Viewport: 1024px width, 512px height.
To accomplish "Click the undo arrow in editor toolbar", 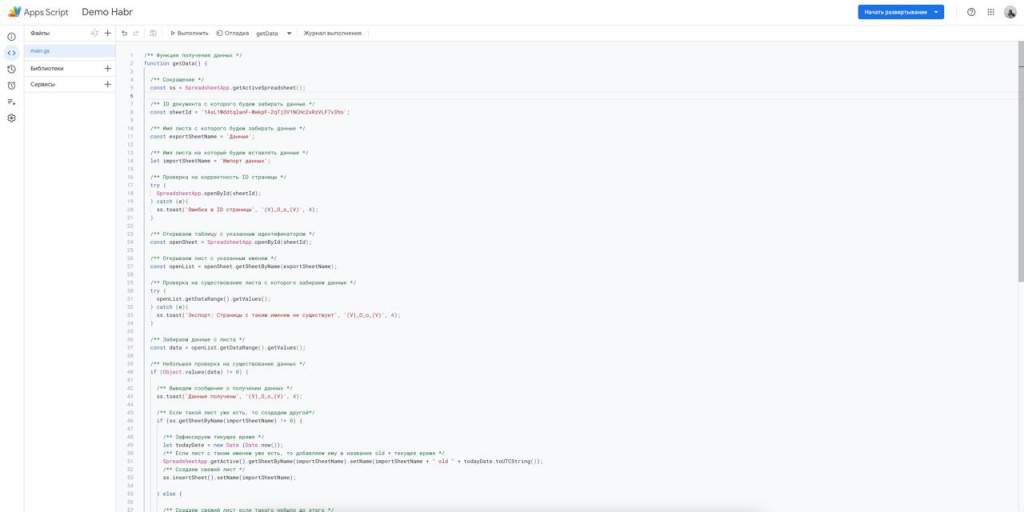I will coord(124,33).
